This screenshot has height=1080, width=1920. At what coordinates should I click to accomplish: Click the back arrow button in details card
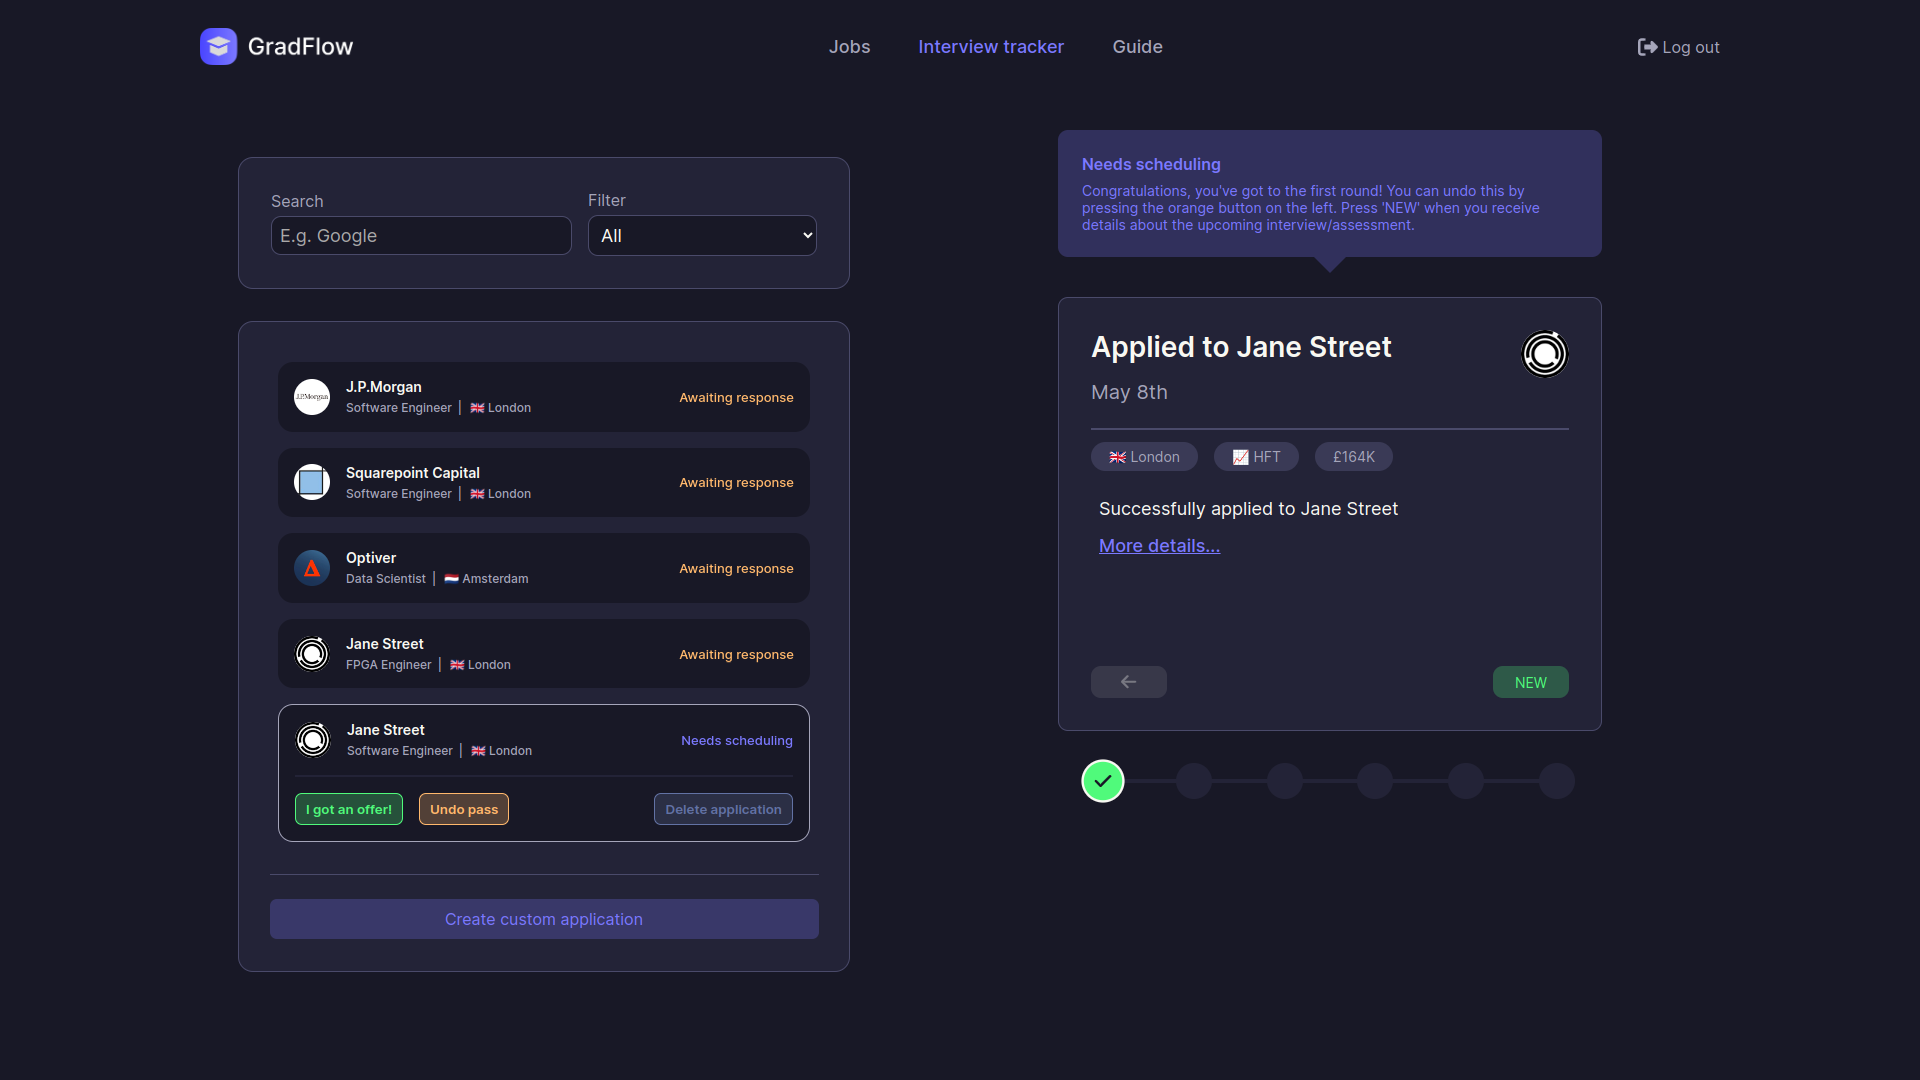1129,682
